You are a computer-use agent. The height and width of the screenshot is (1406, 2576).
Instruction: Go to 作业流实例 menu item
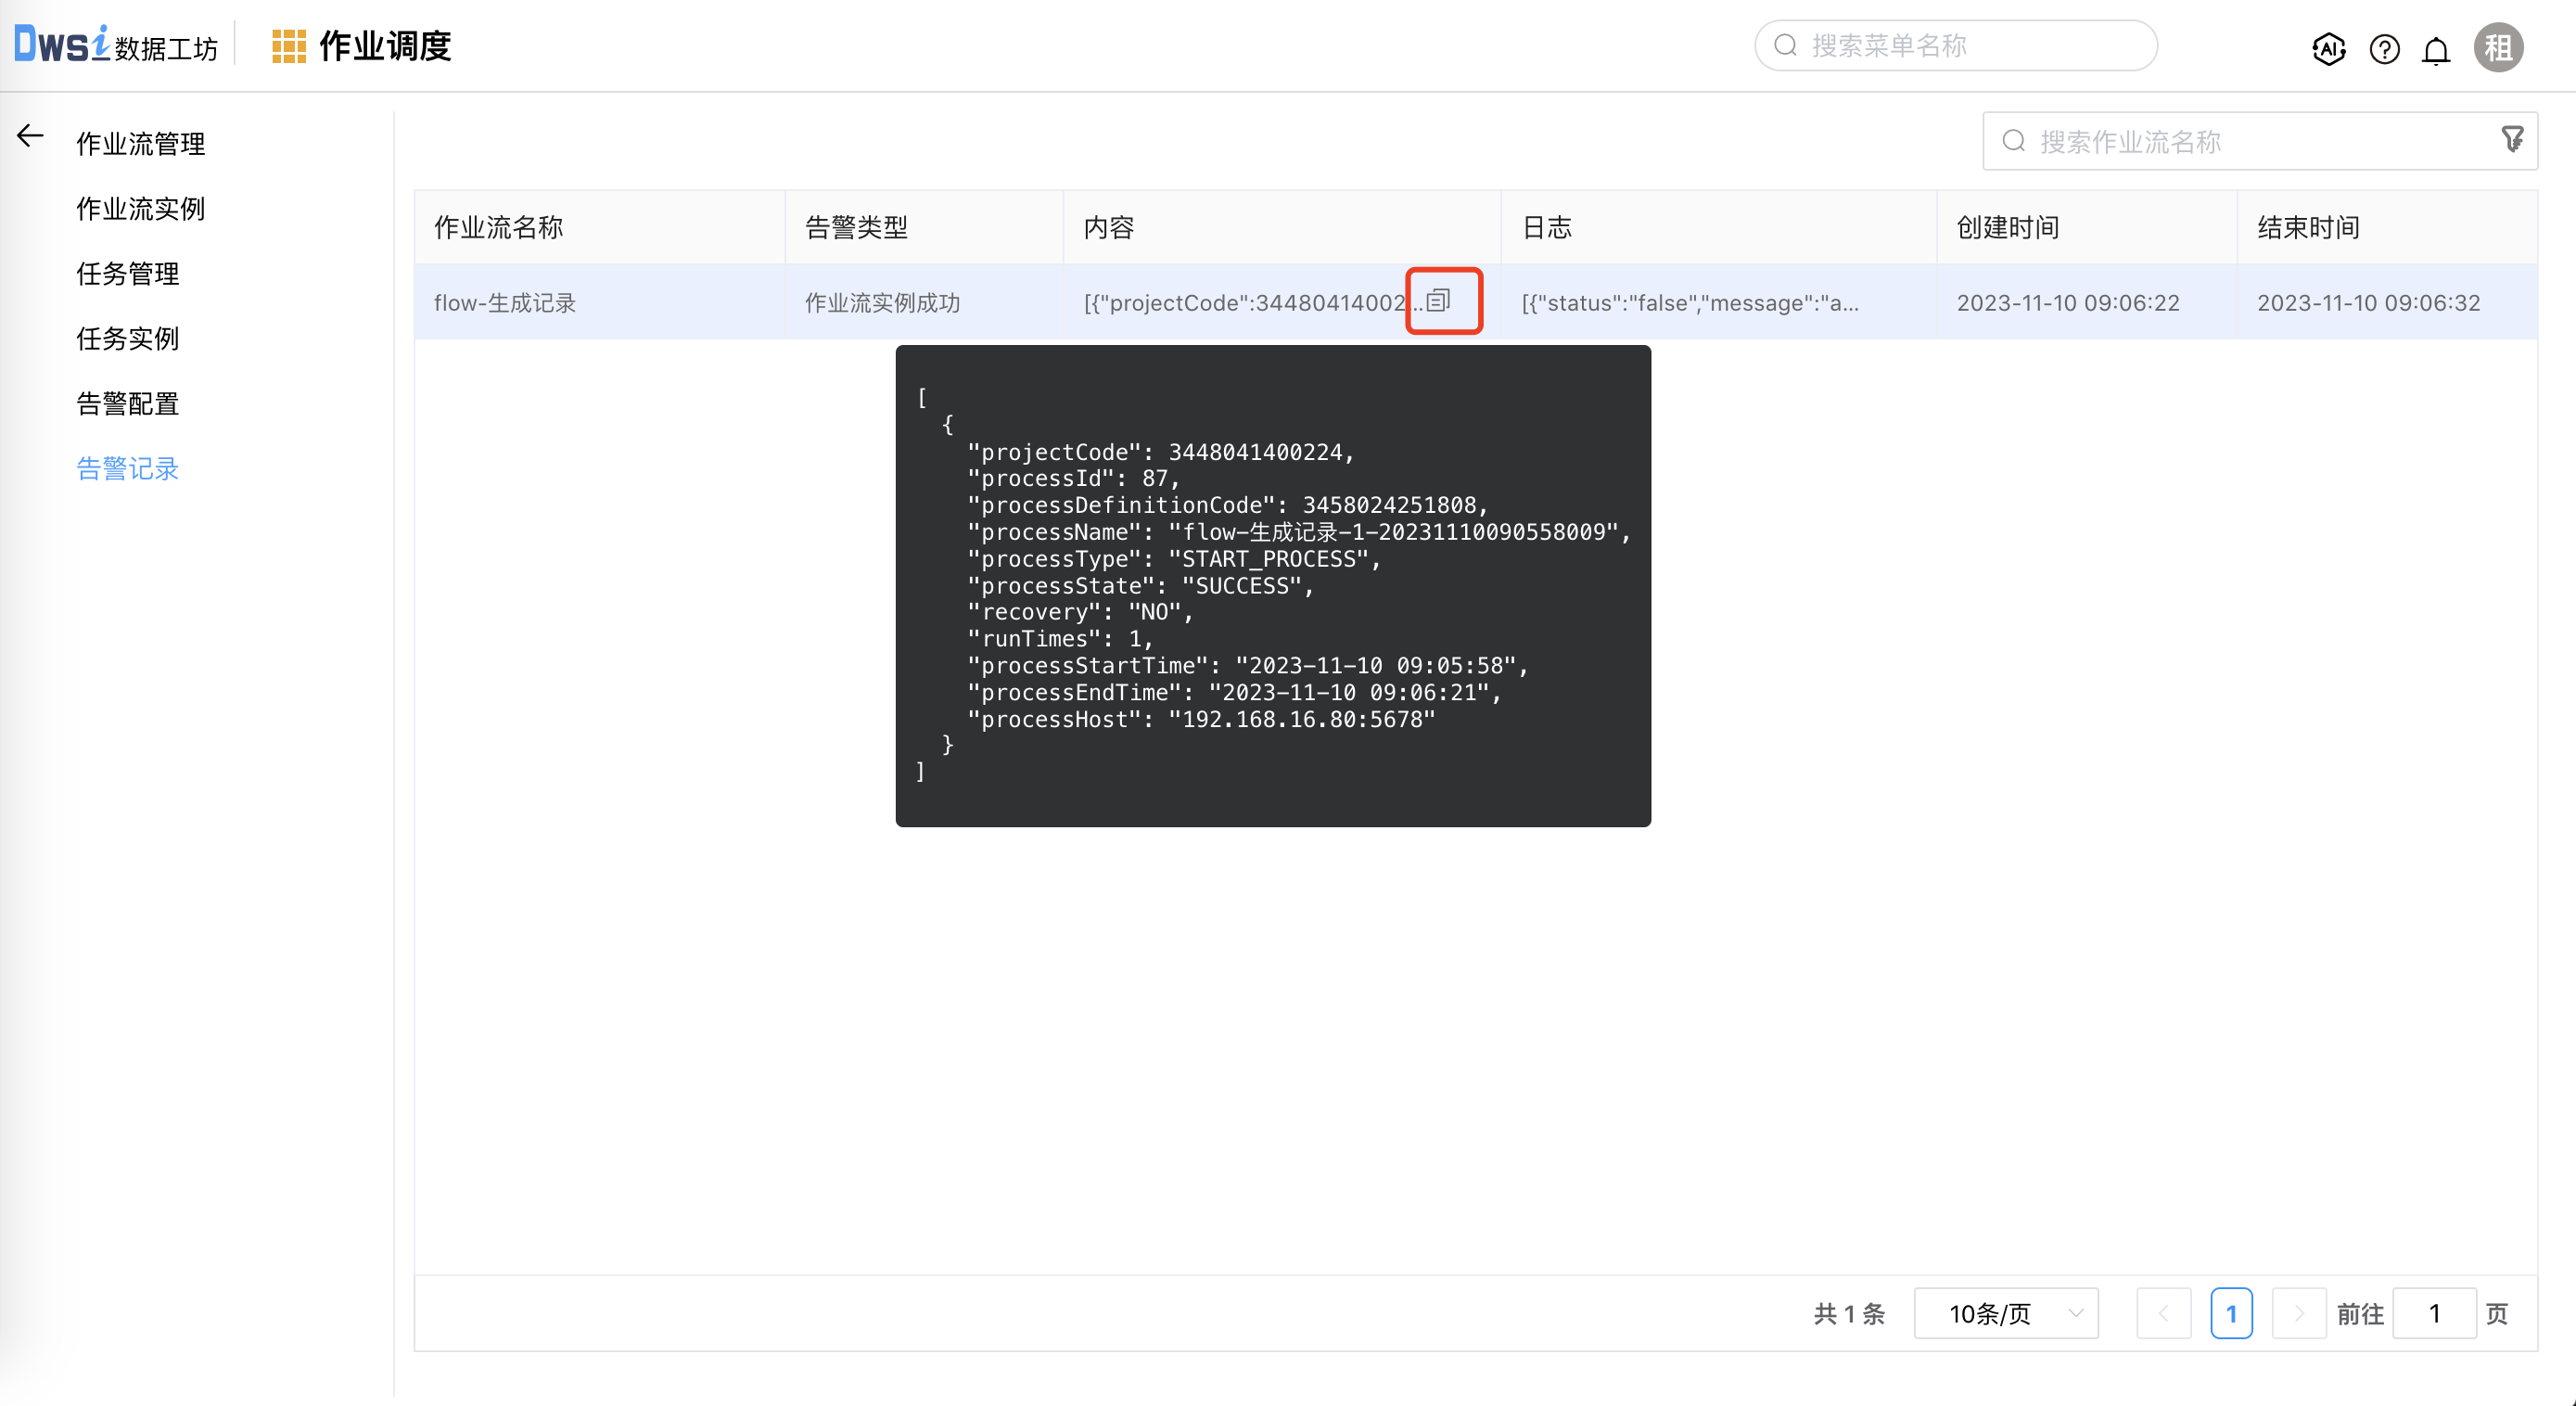141,209
